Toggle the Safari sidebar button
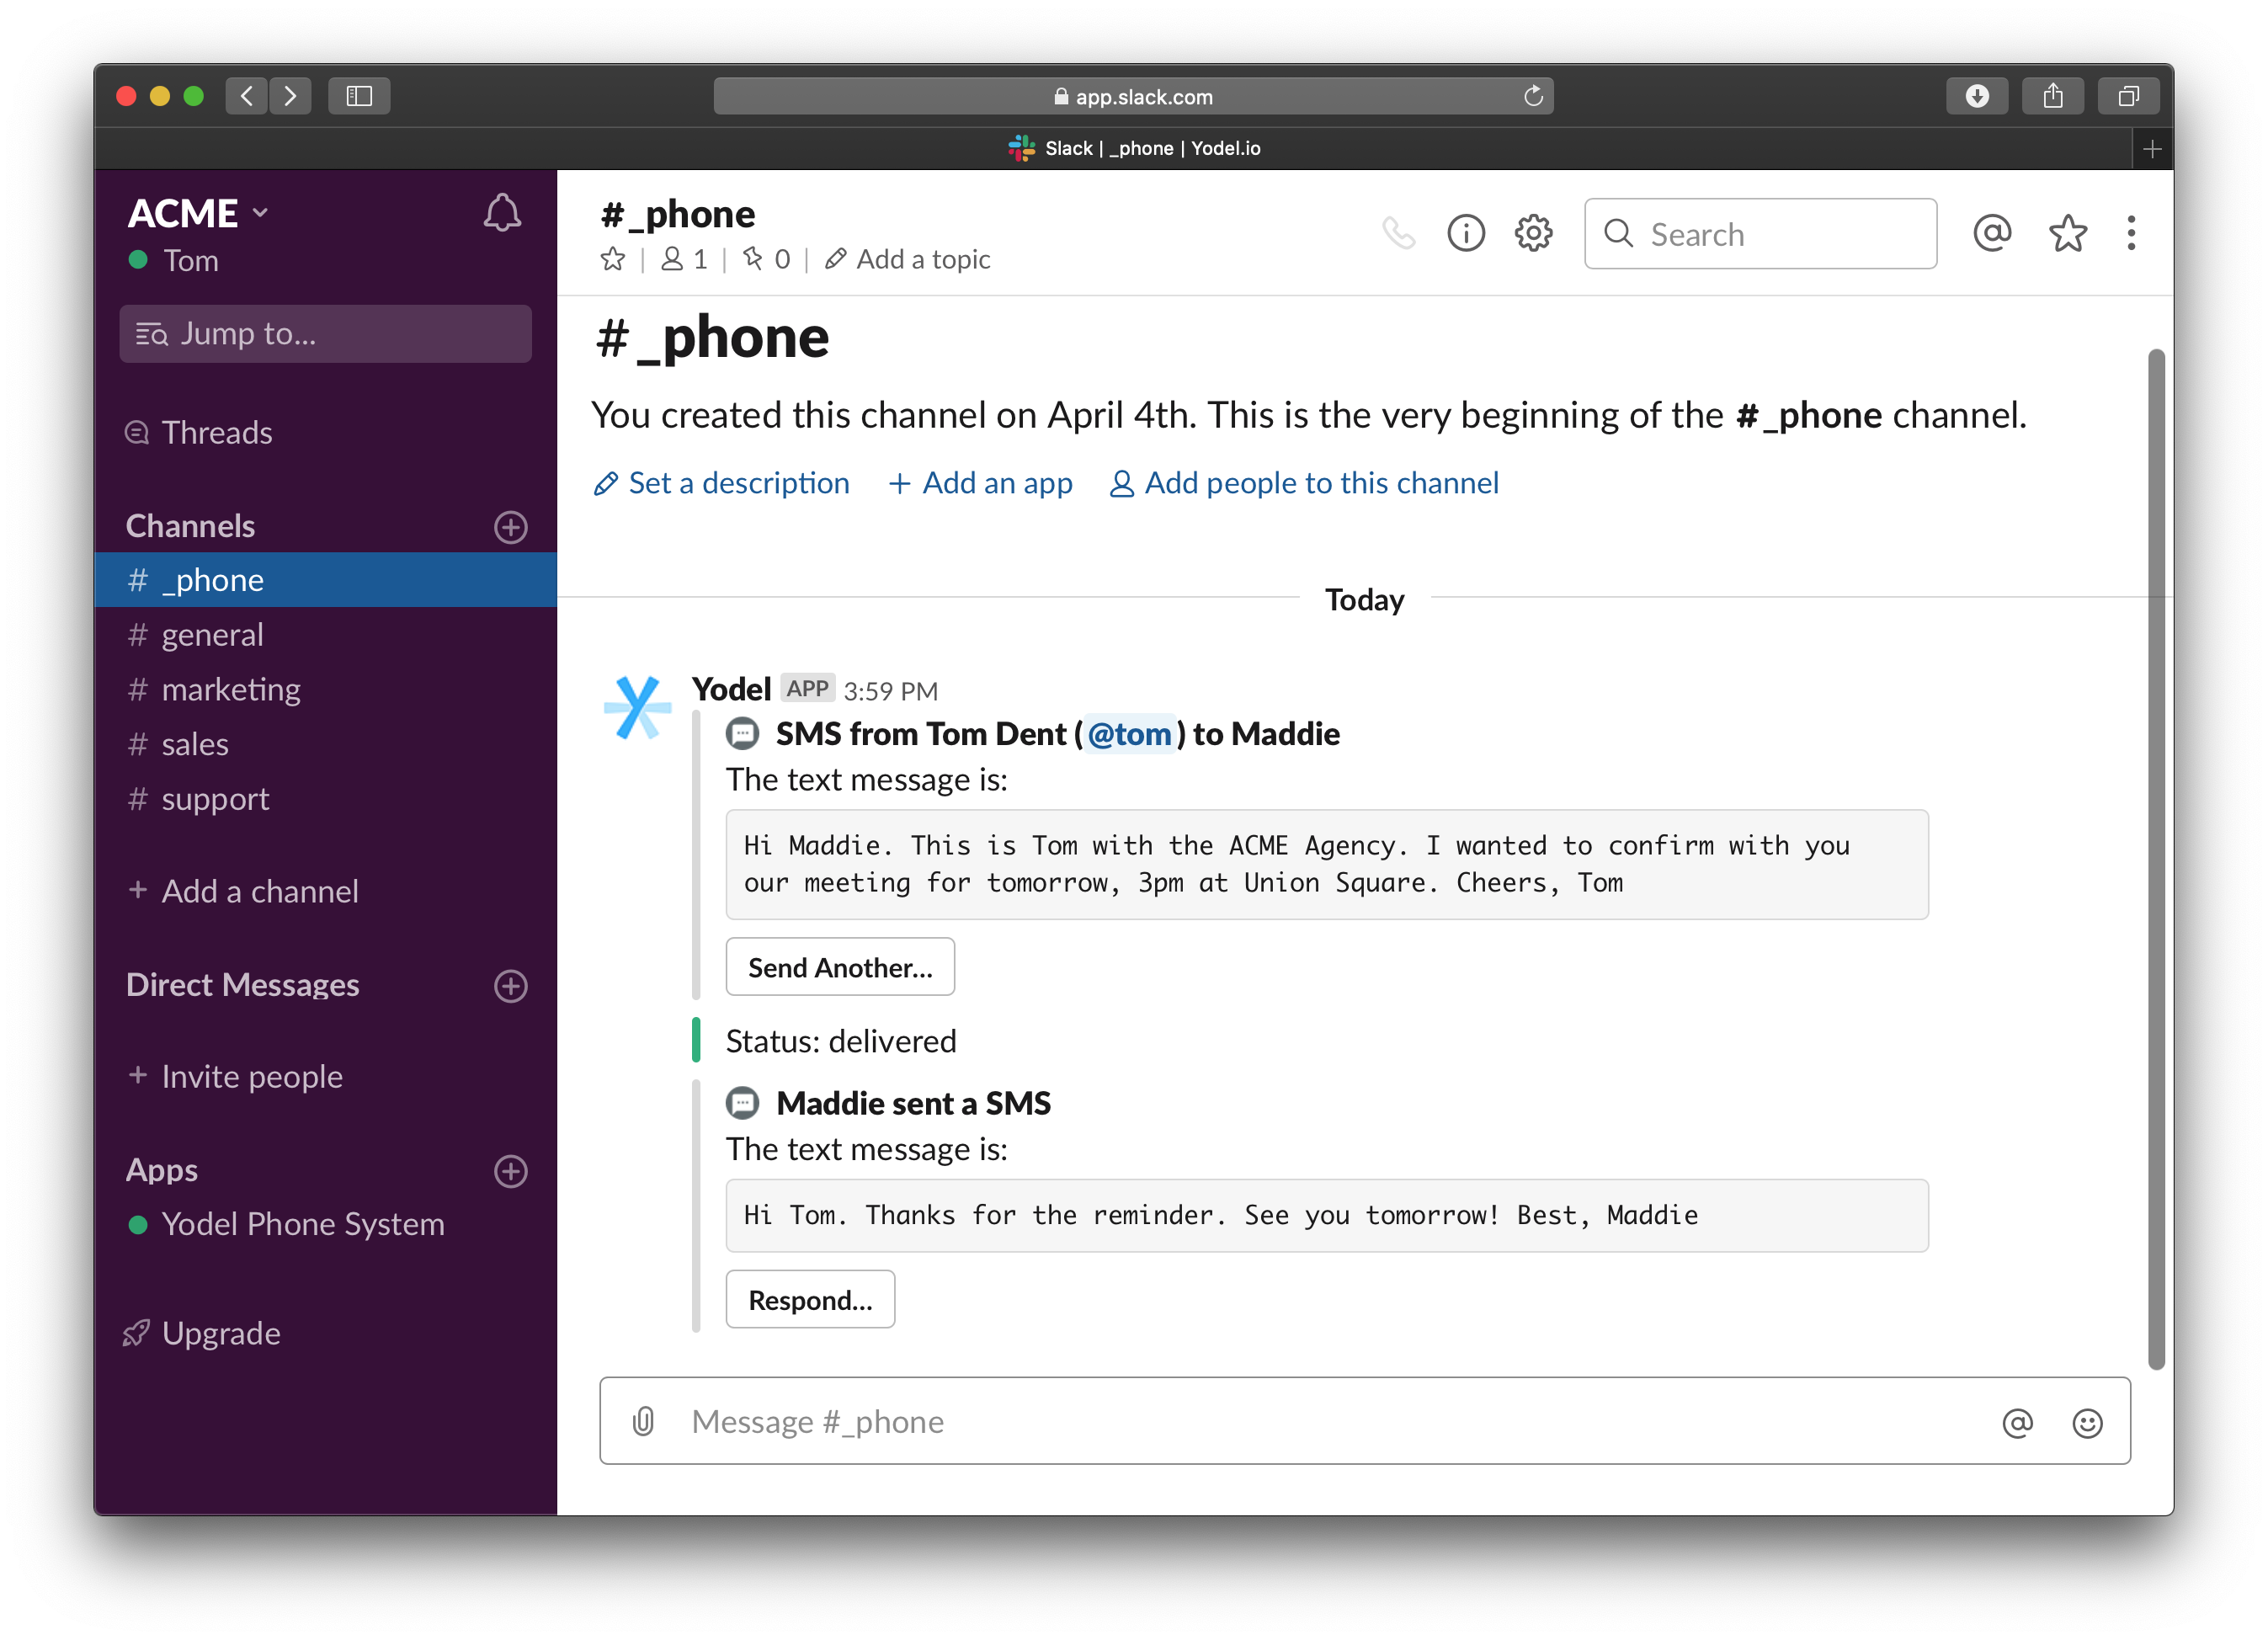The image size is (2268, 1640). point(359,96)
